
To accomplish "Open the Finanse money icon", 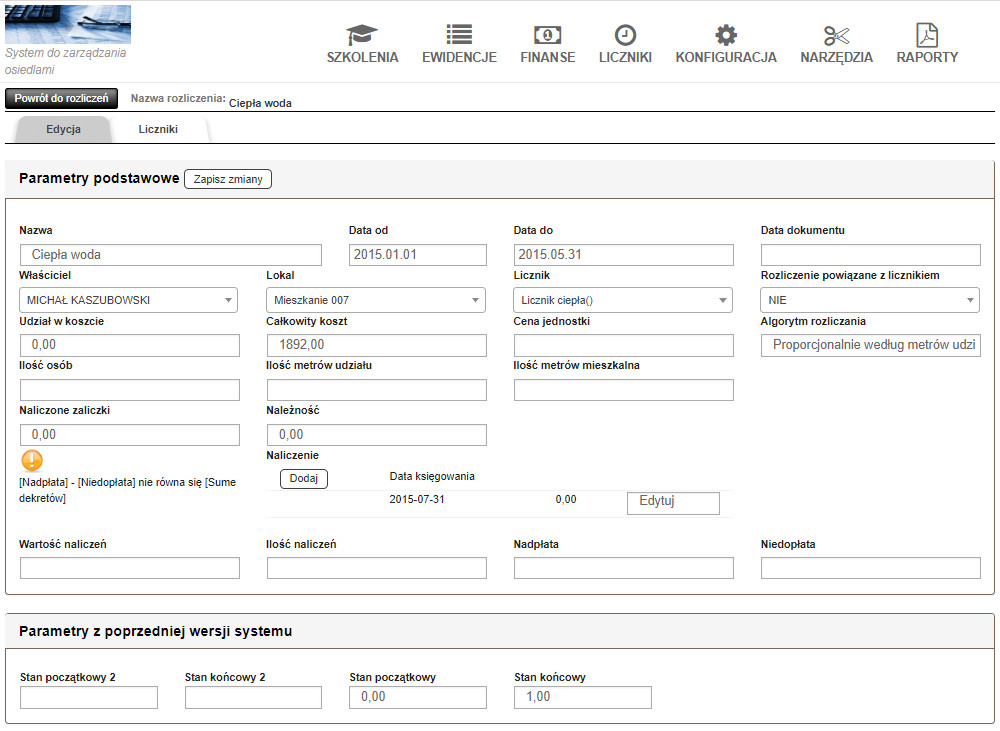I will (x=547, y=34).
